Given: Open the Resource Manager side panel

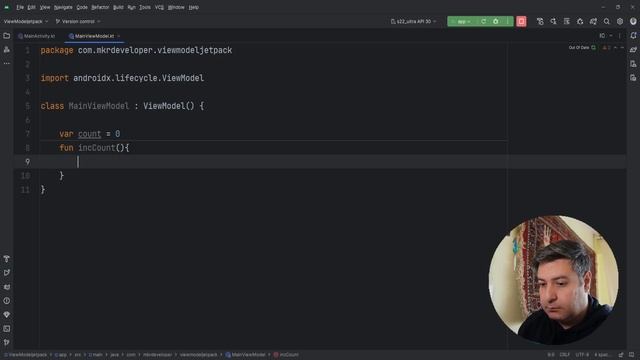Looking at the screenshot, I should pos(7,50).
